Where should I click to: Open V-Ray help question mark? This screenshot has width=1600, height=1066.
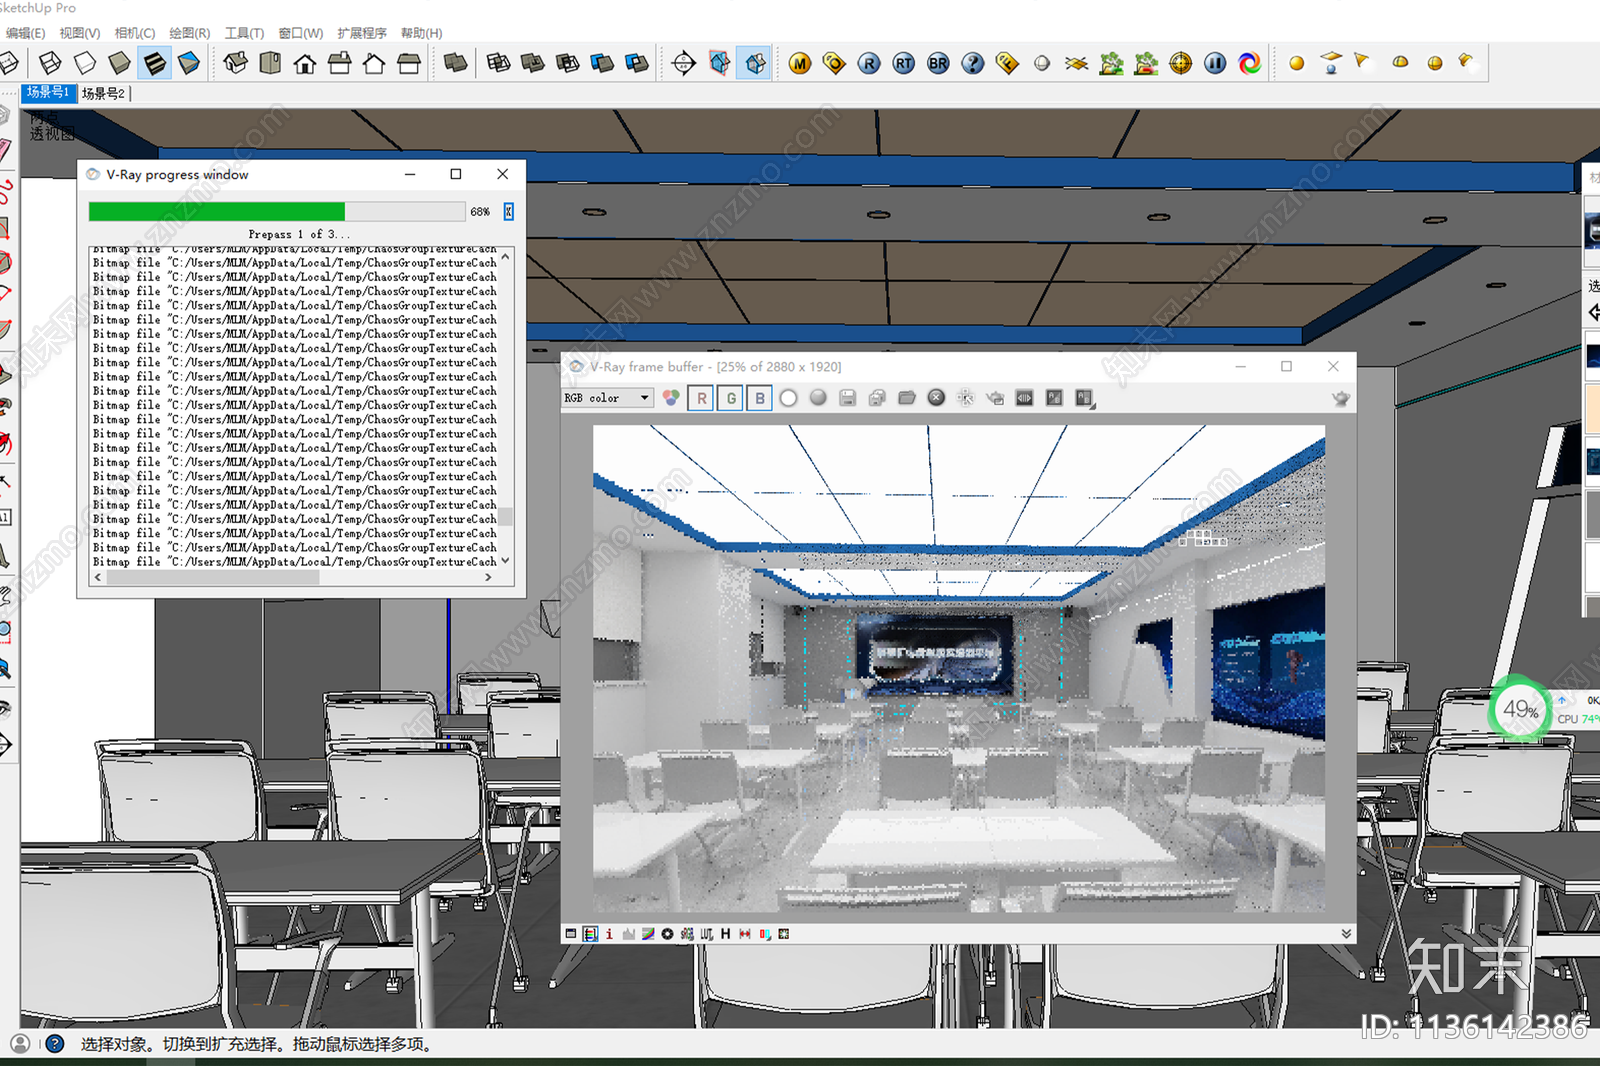coord(973,63)
